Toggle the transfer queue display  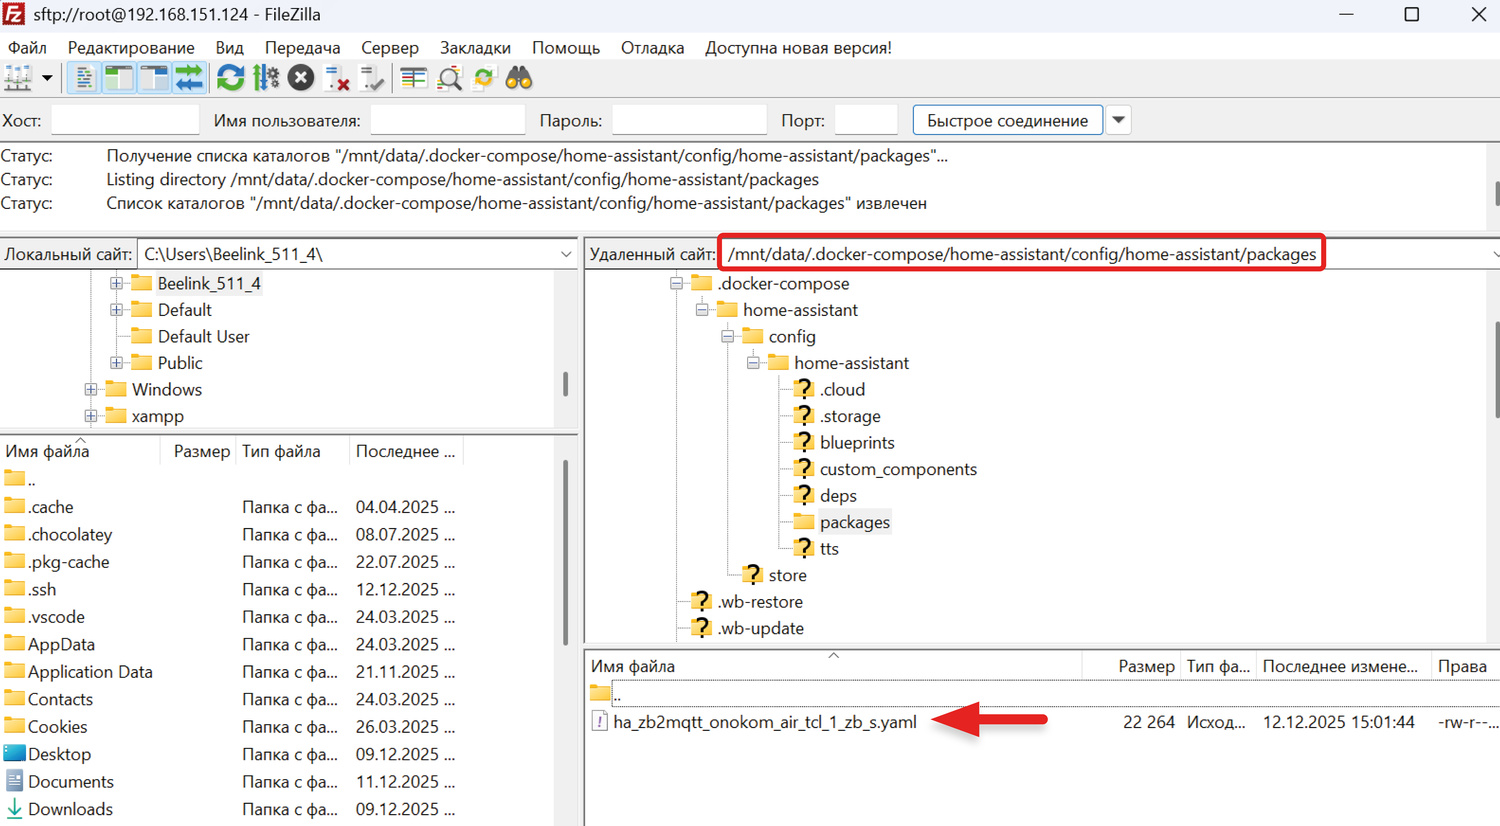click(189, 78)
